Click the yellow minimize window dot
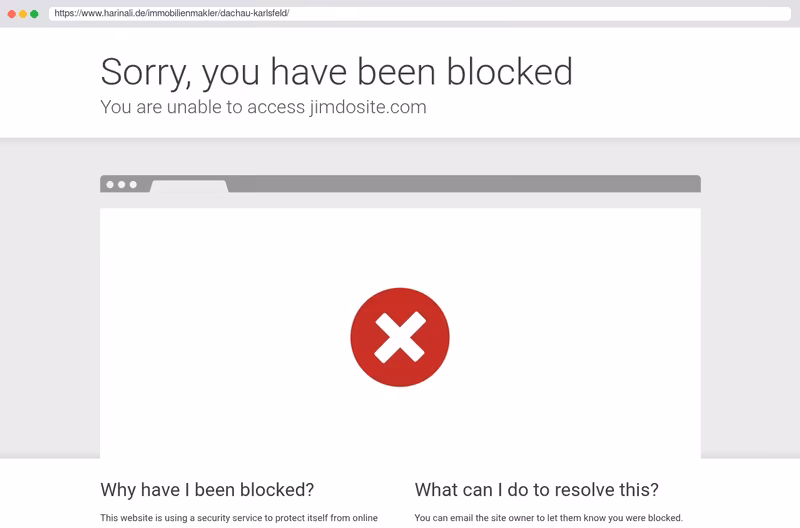Image resolution: width=800 pixels, height=528 pixels. [23, 14]
